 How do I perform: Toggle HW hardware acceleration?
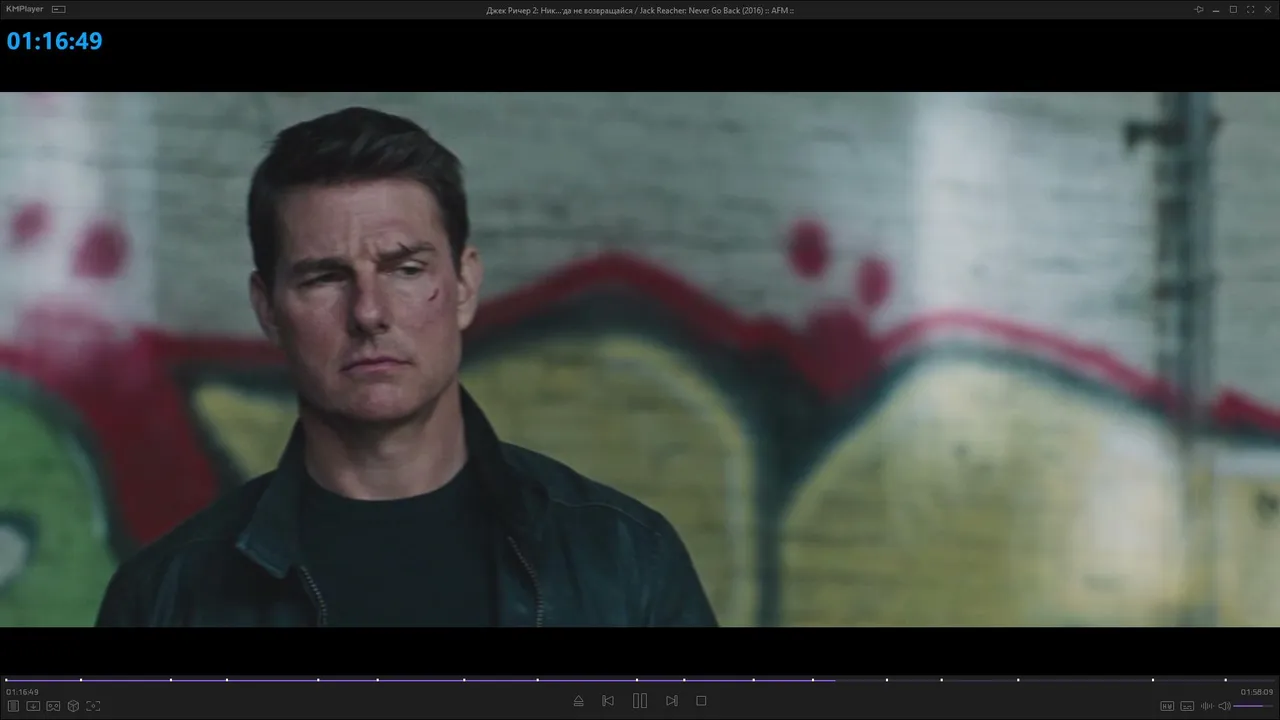[1167, 706]
